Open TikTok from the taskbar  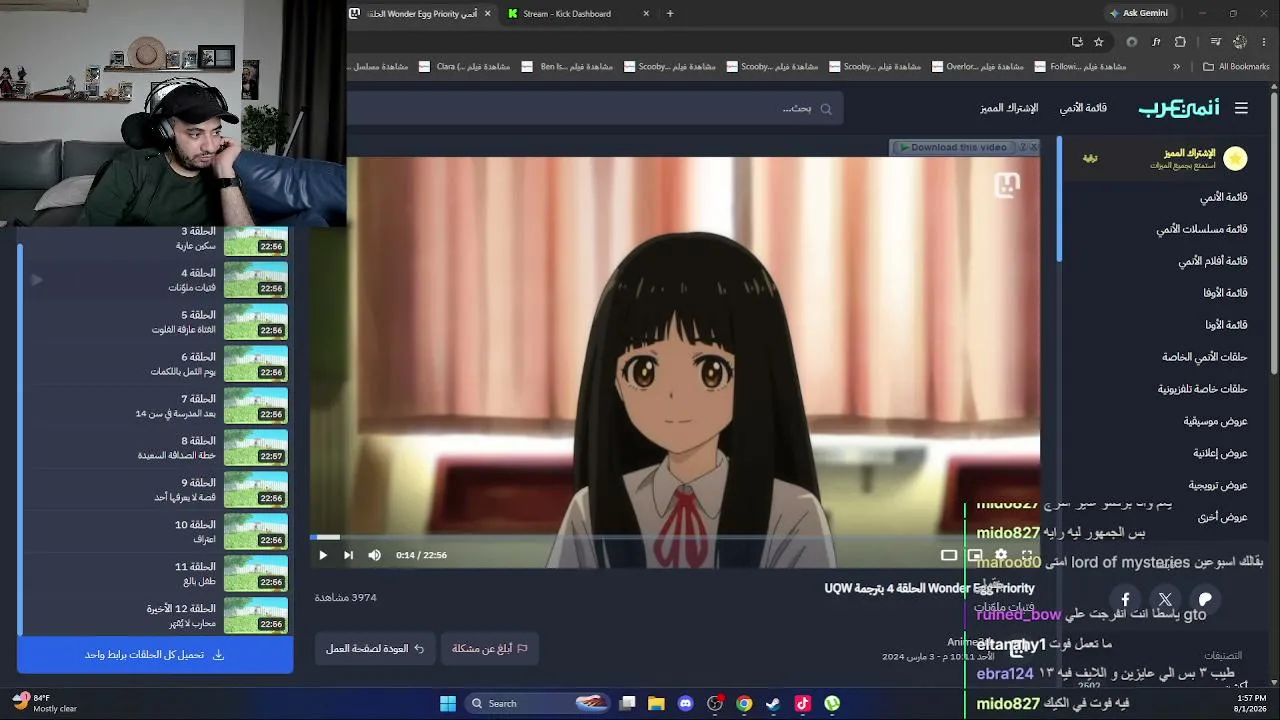[802, 703]
